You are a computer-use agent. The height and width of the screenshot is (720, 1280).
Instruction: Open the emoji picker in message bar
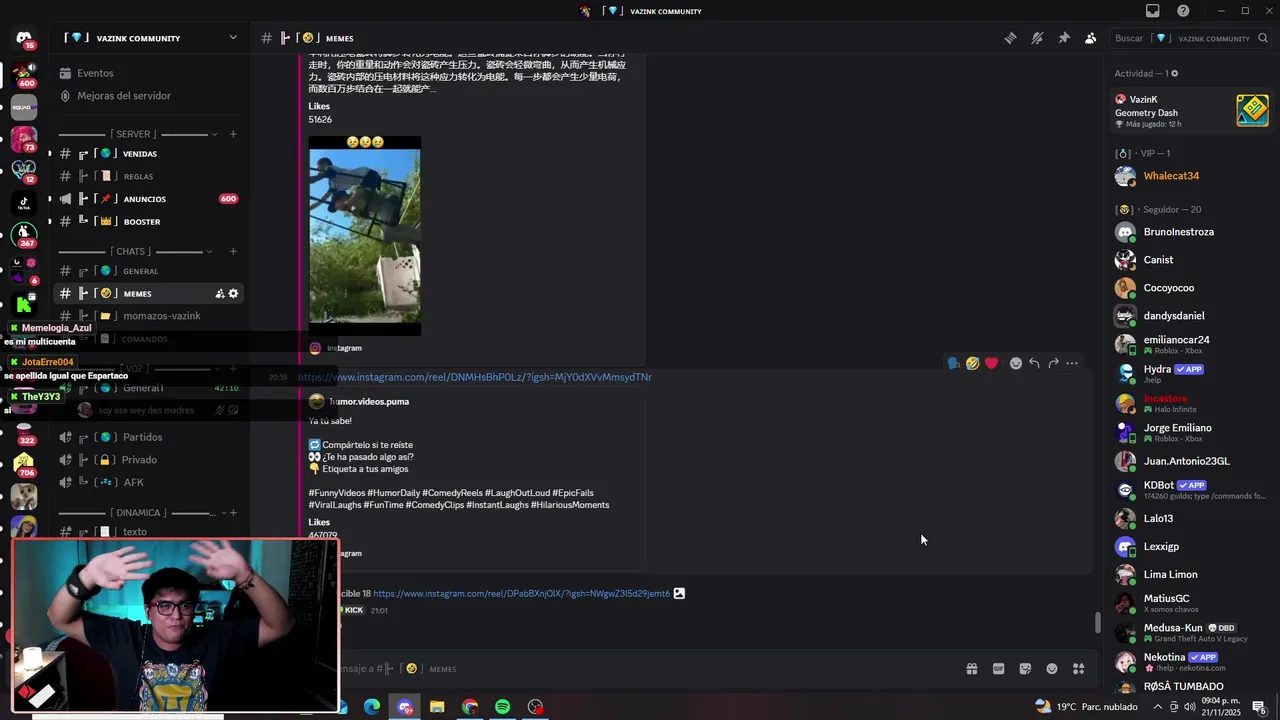coord(1052,669)
